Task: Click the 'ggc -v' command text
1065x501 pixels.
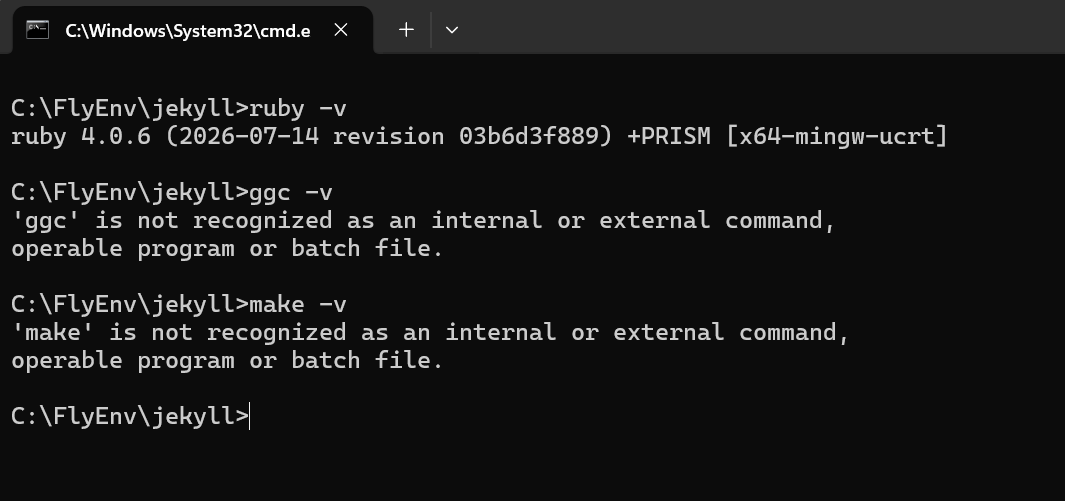Action: pyautogui.click(x=291, y=192)
